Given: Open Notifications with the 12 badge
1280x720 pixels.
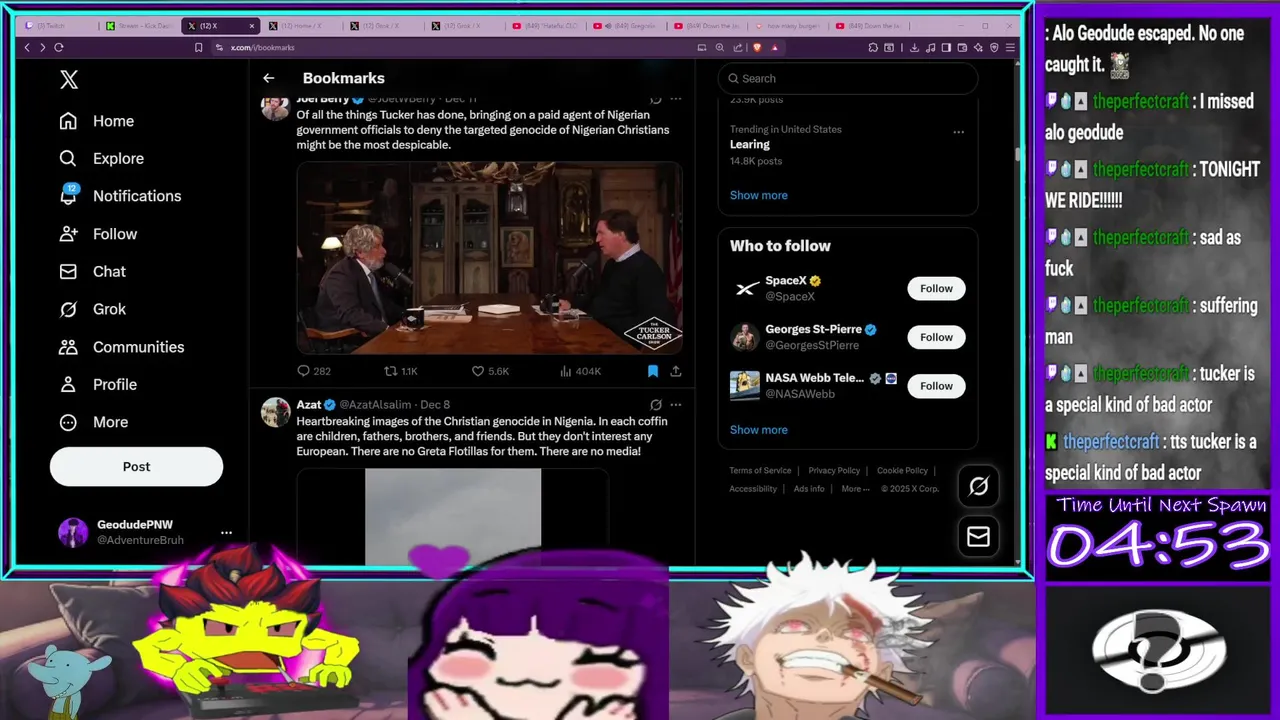Looking at the screenshot, I should [x=120, y=196].
